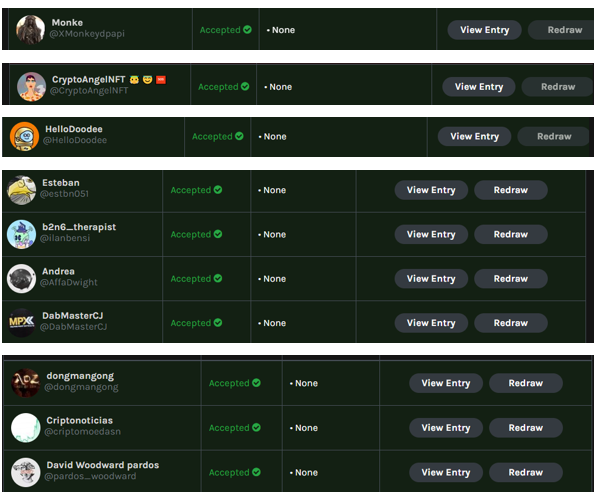View Entry for Andrea

pyautogui.click(x=431, y=278)
